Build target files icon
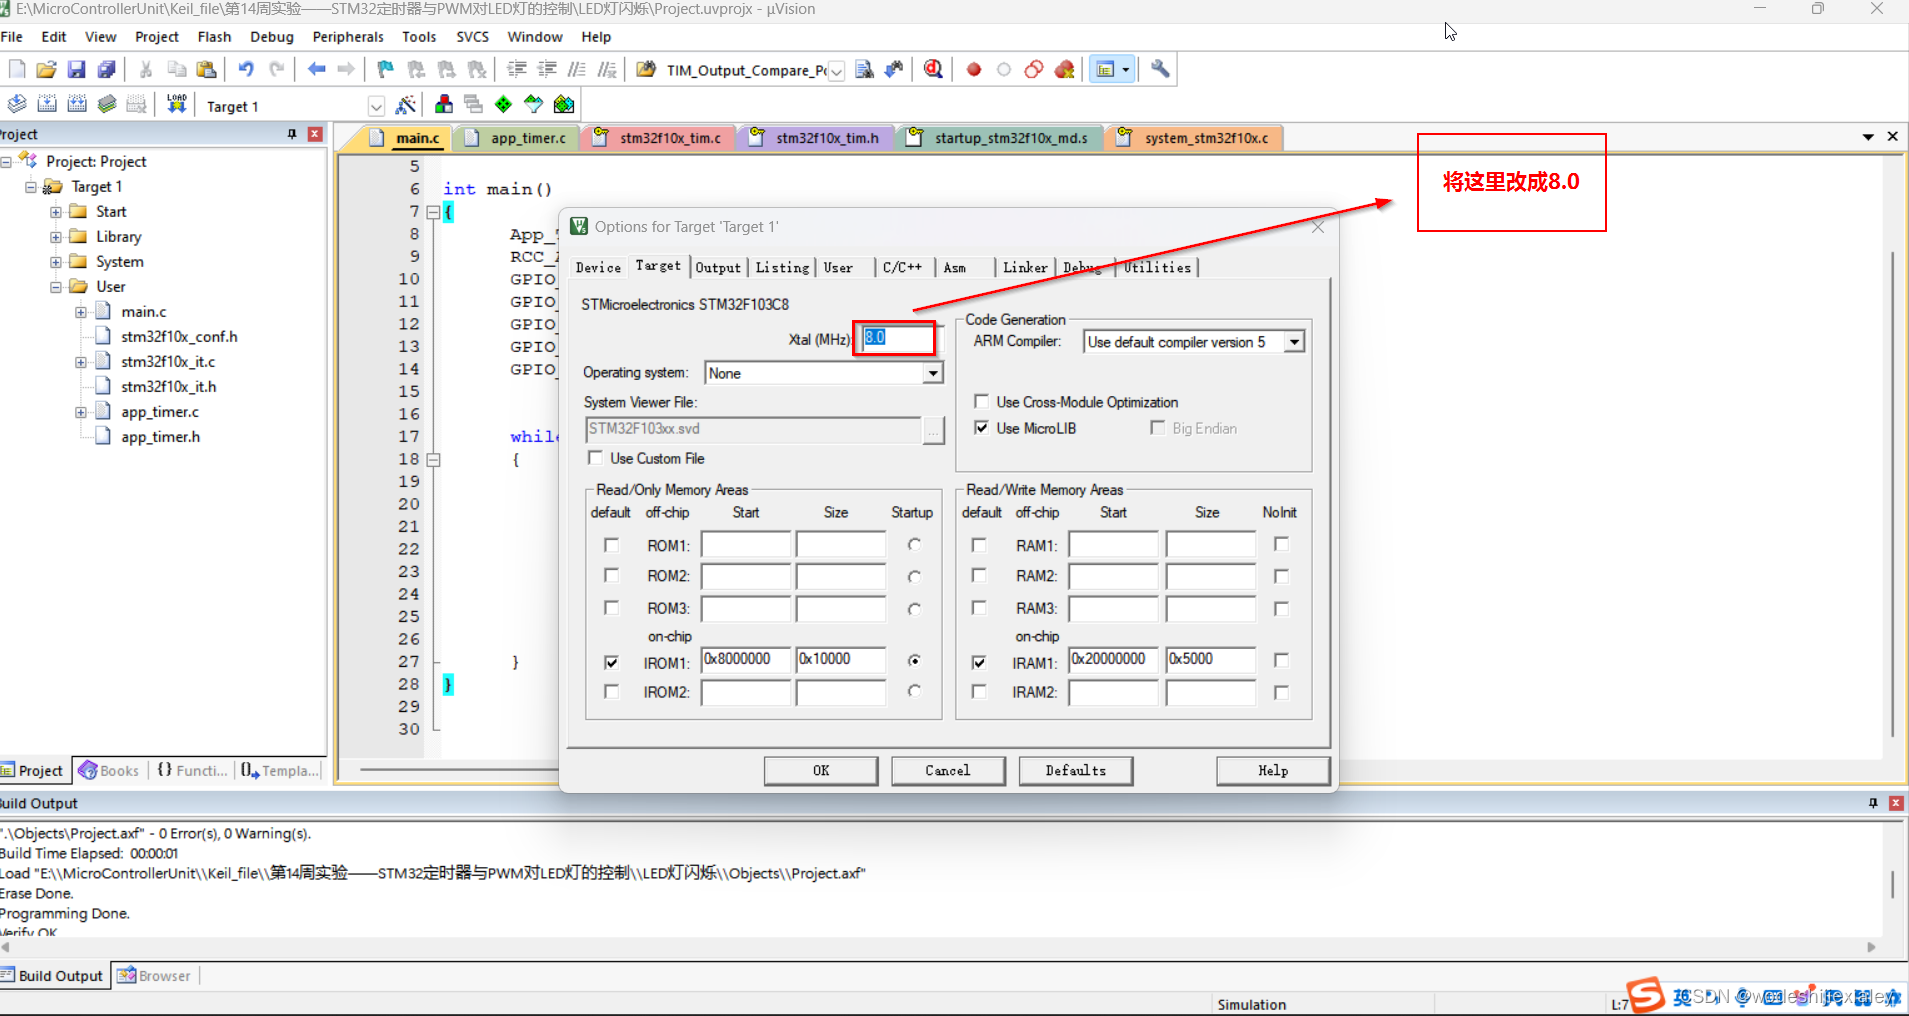This screenshot has height=1016, width=1909. point(47,104)
